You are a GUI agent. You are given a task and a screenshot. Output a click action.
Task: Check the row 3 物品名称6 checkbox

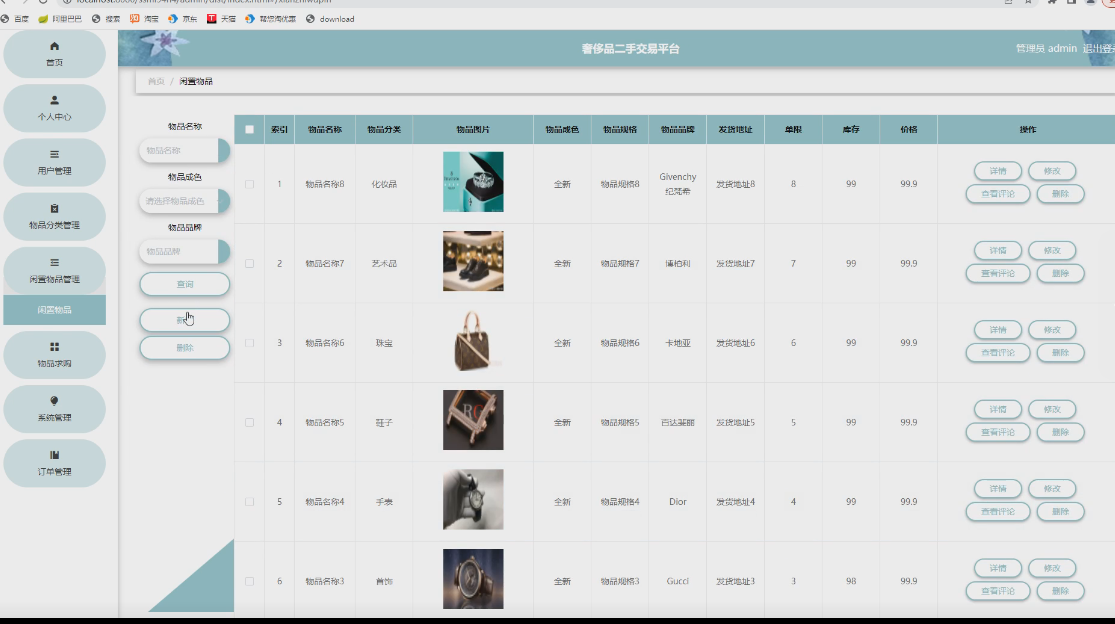250,343
